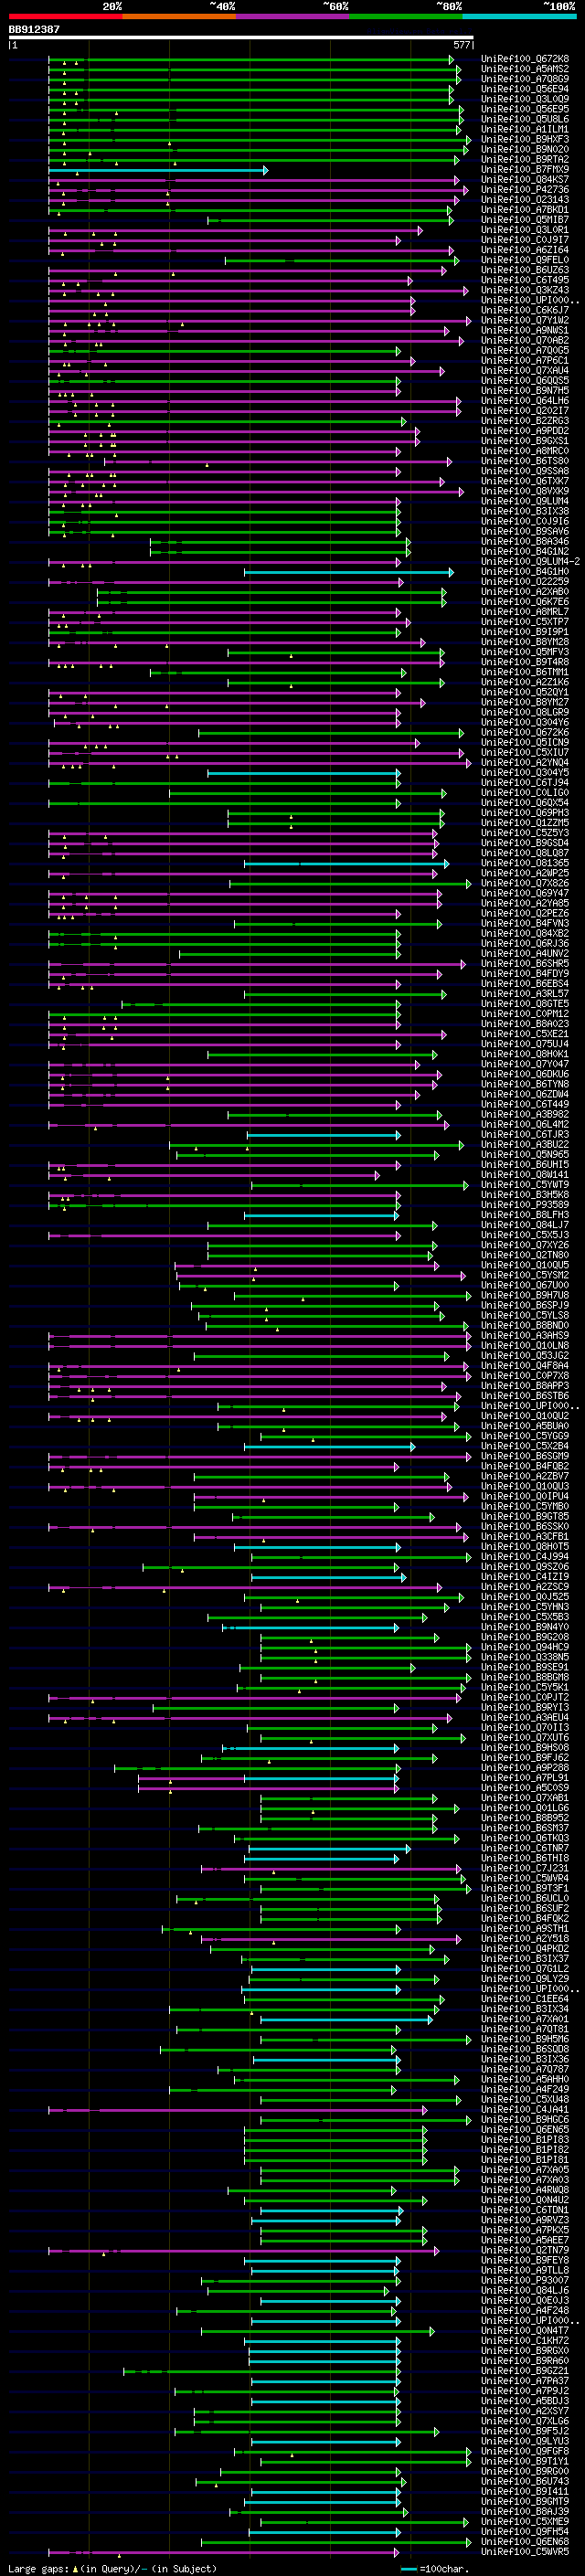Select label UniRef100_Q70AB2
Screen dimensions: 585x2576
point(525,340)
